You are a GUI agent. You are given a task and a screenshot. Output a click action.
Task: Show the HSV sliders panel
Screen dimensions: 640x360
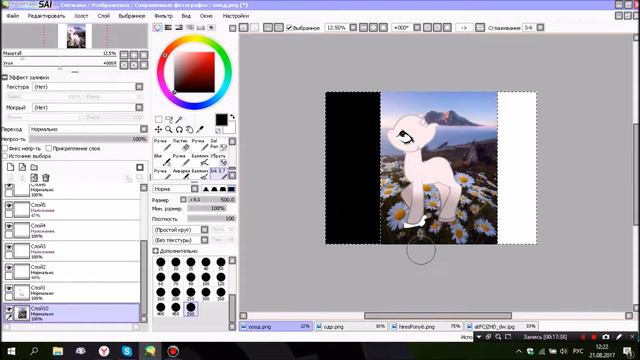179,27
